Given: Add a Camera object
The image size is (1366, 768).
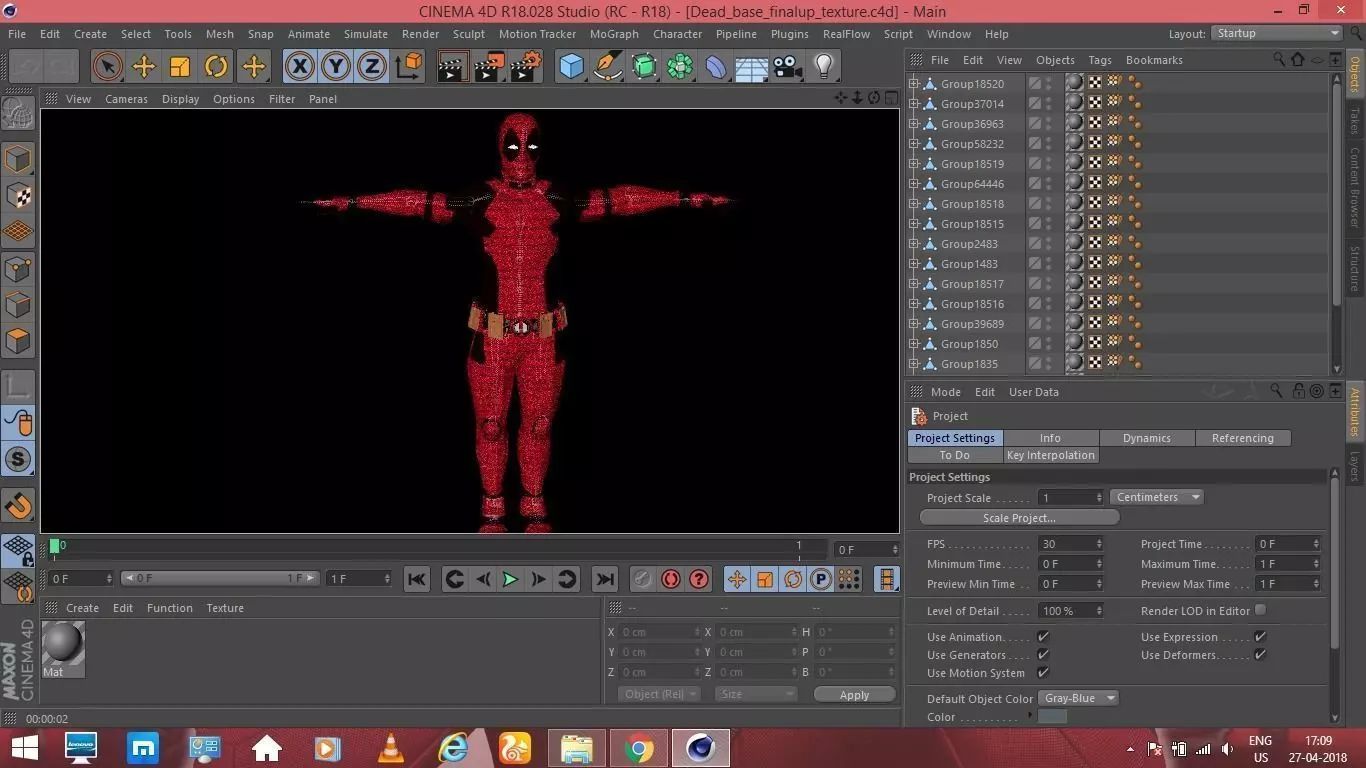Looking at the screenshot, I should pyautogui.click(x=788, y=67).
